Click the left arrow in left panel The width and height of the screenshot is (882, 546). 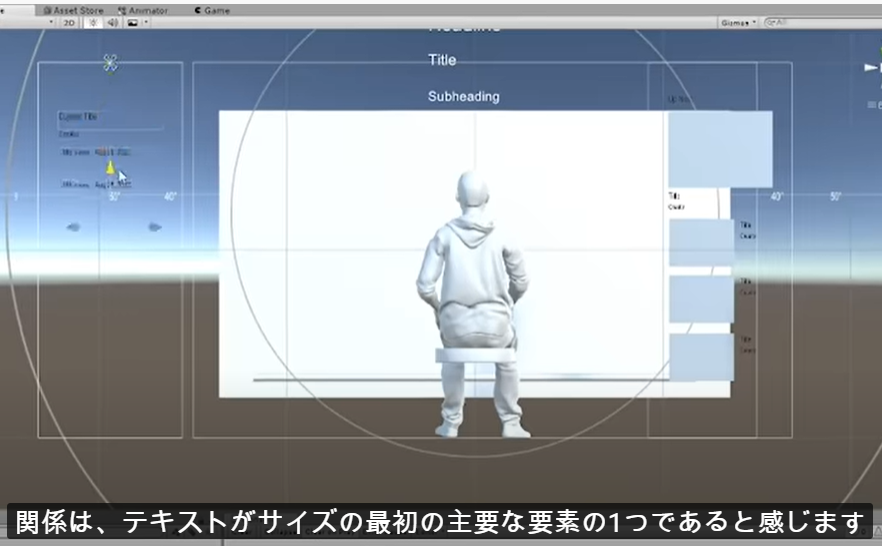[x=73, y=227]
